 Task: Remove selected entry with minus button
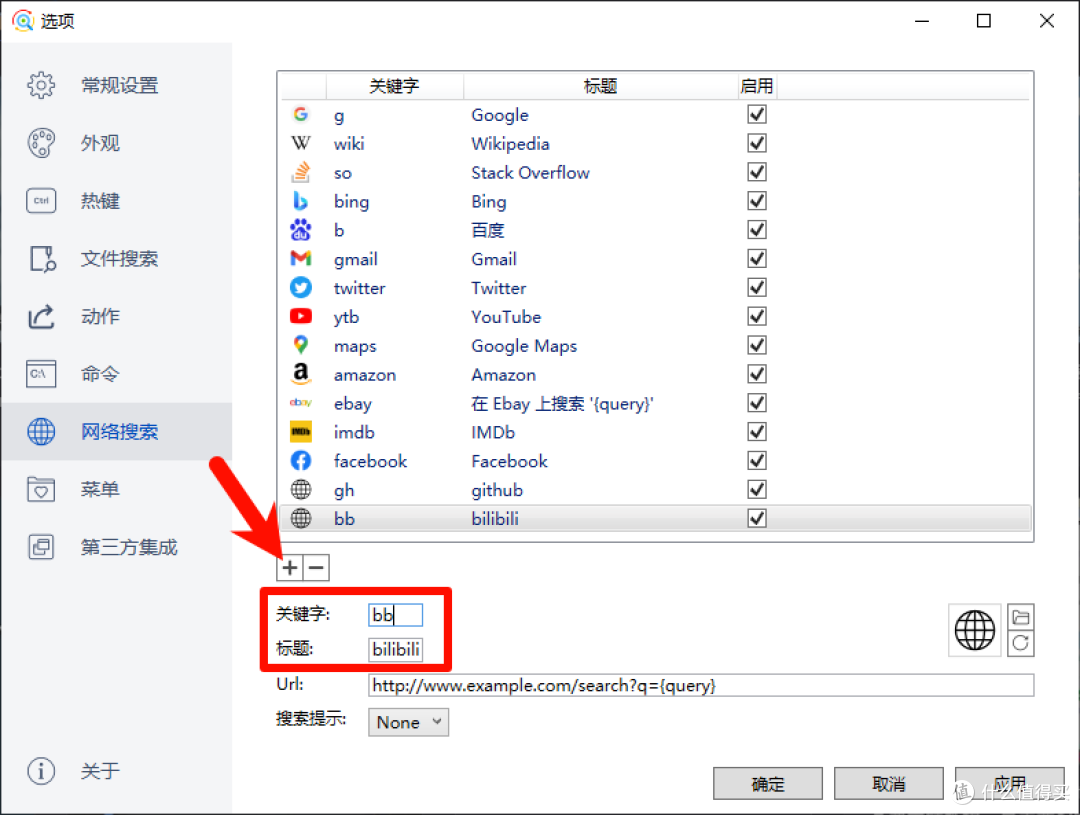pyautogui.click(x=316, y=568)
